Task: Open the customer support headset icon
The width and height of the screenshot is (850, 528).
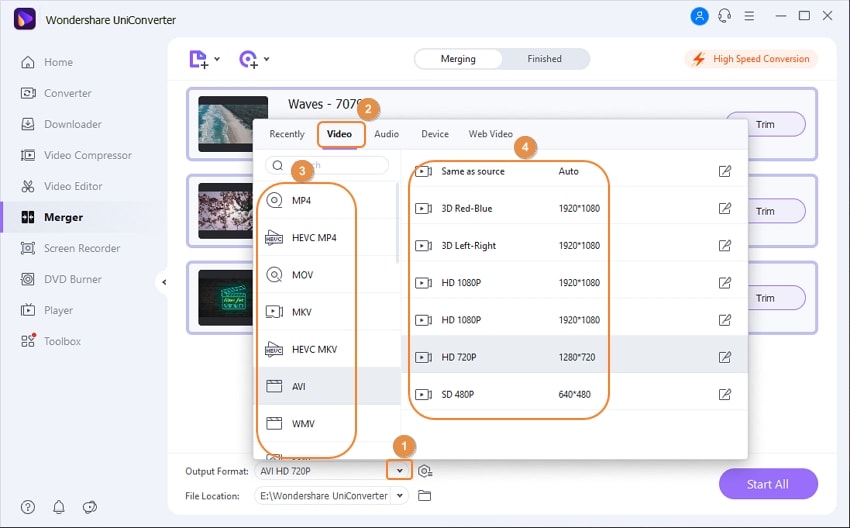Action: [724, 16]
